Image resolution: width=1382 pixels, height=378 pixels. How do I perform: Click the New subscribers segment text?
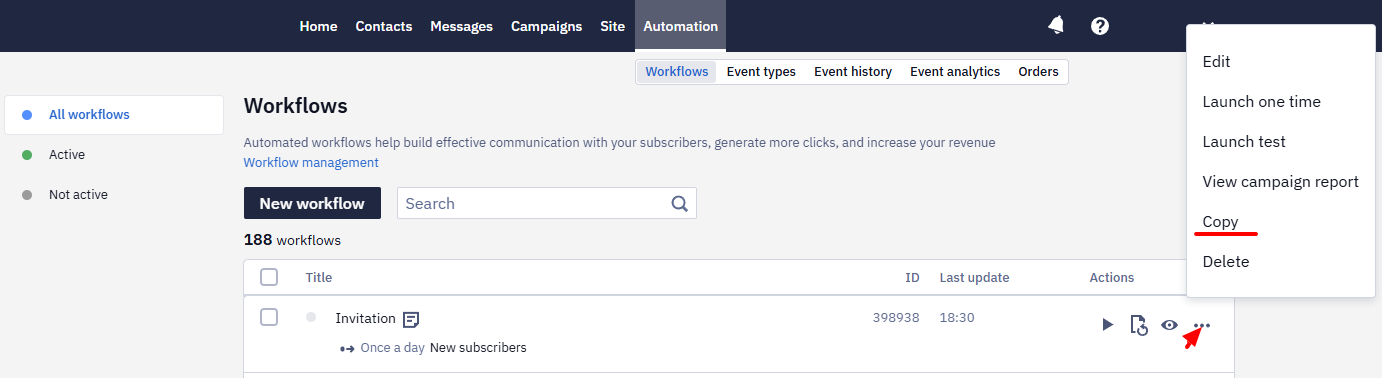coord(478,348)
